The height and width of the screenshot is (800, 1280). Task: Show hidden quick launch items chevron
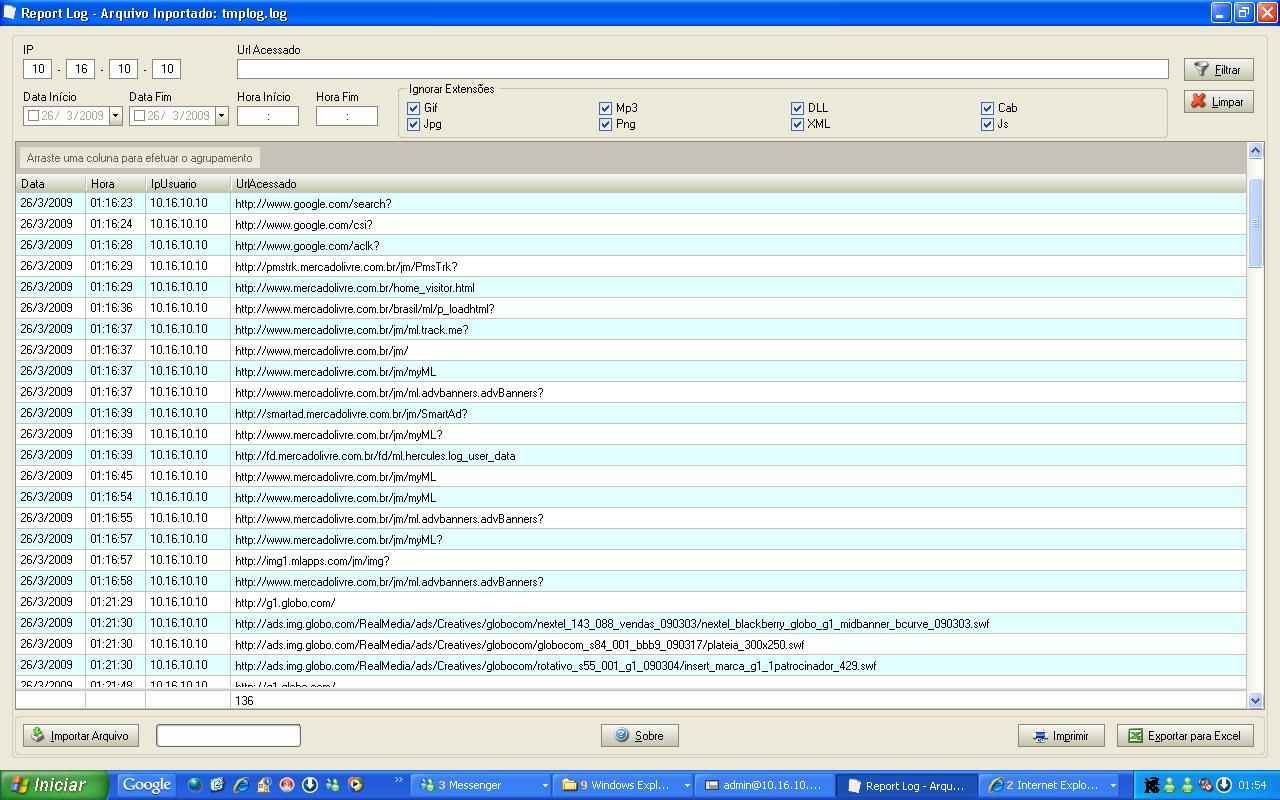pyautogui.click(x=400, y=780)
